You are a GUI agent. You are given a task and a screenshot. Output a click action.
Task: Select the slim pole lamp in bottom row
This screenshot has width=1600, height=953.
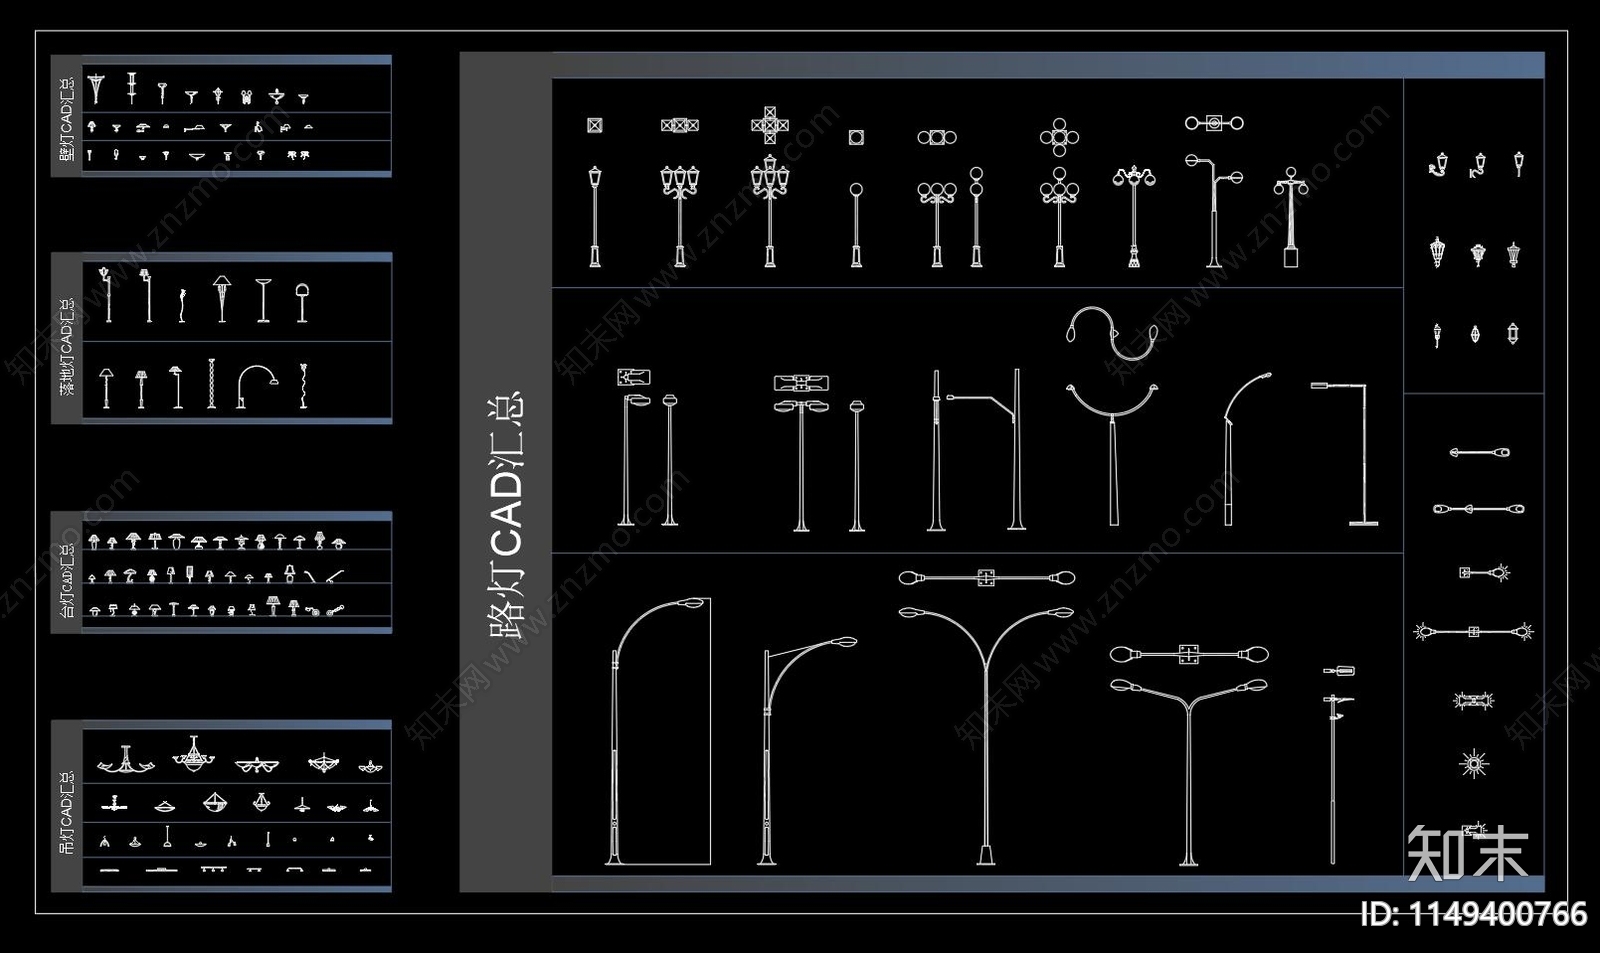(x=1333, y=780)
